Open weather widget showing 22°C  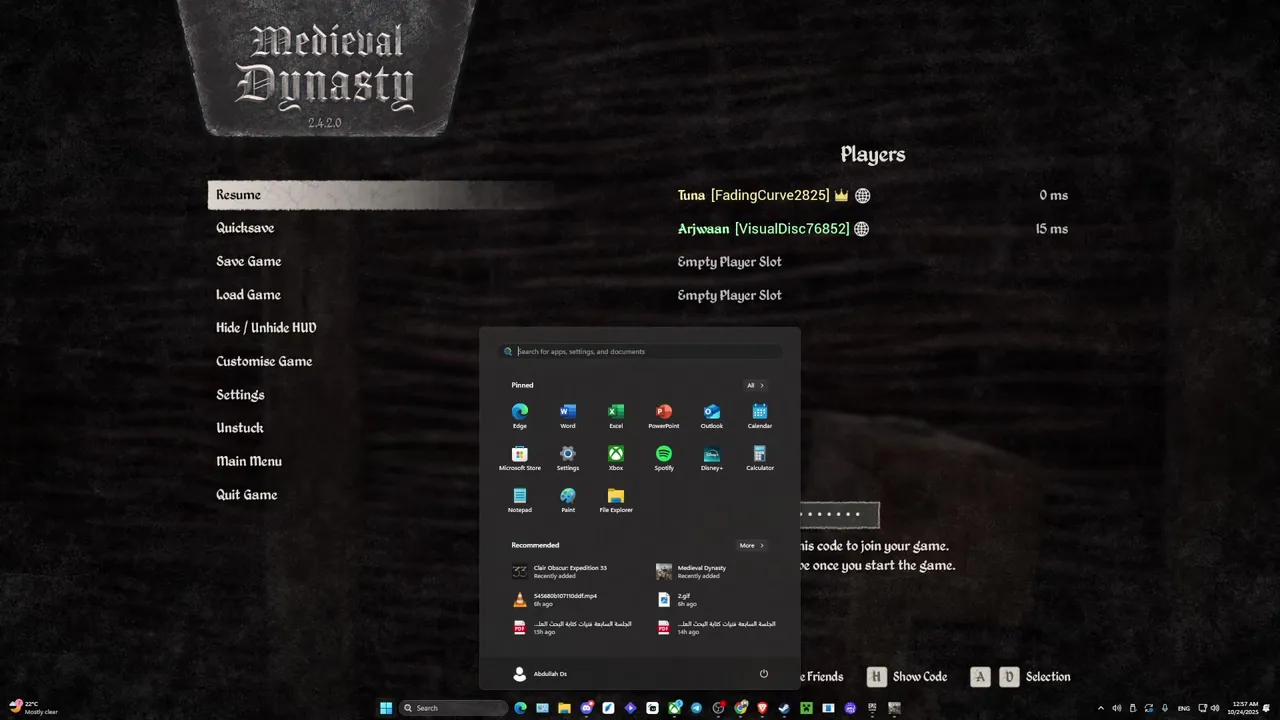pyautogui.click(x=34, y=708)
